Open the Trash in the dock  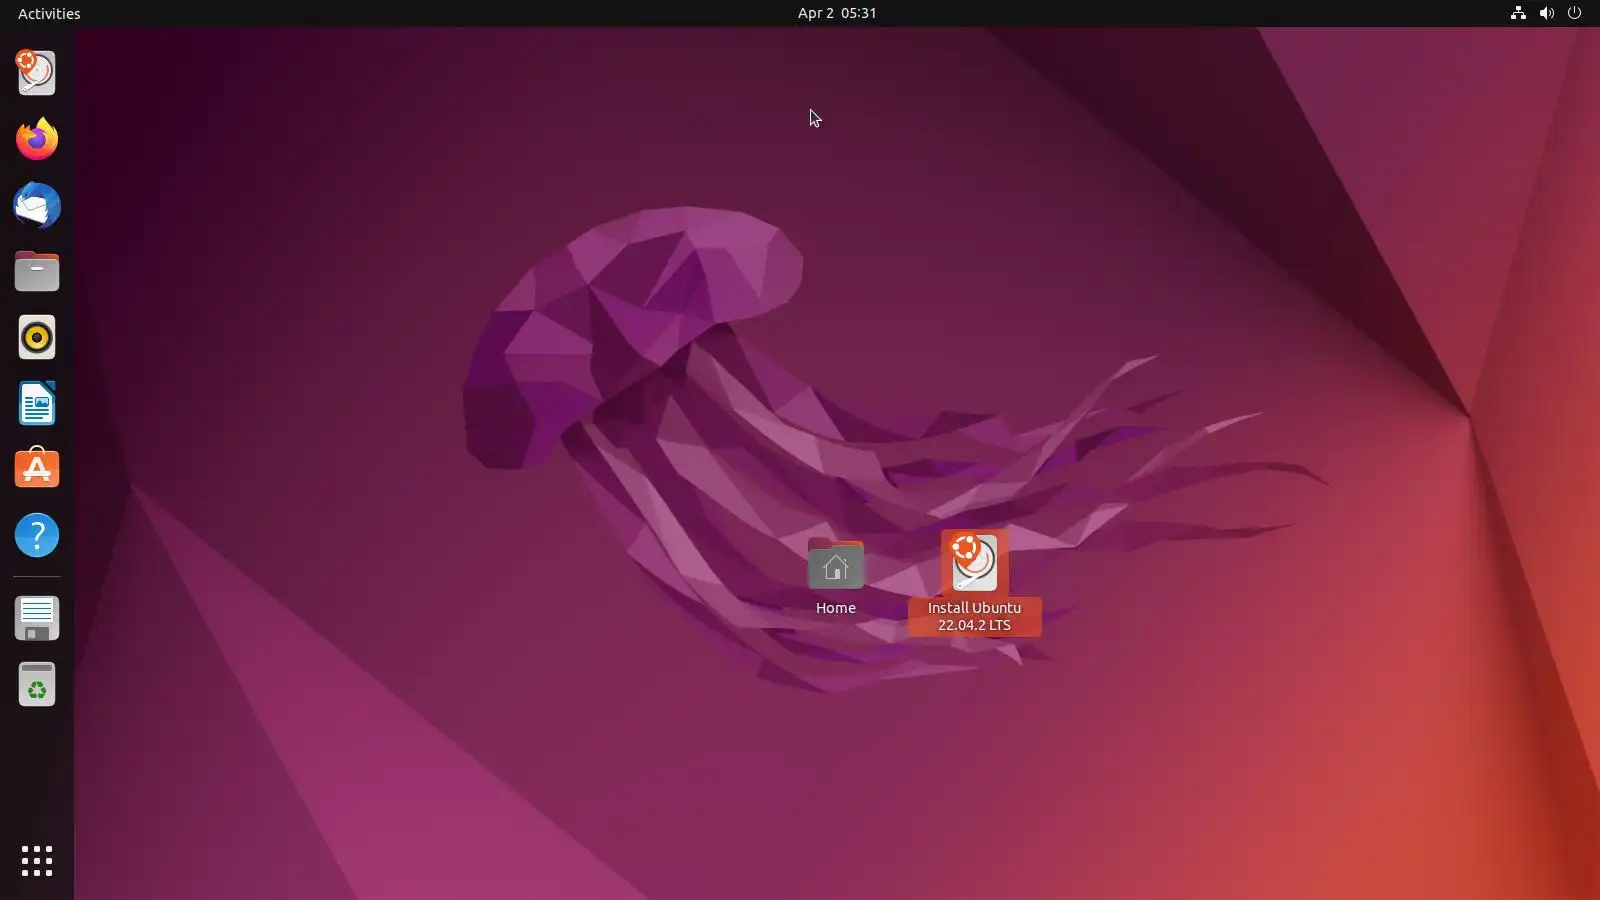[37, 684]
